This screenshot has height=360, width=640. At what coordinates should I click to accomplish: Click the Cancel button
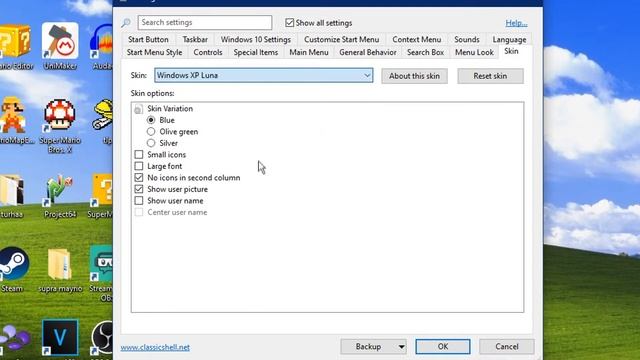coord(507,347)
